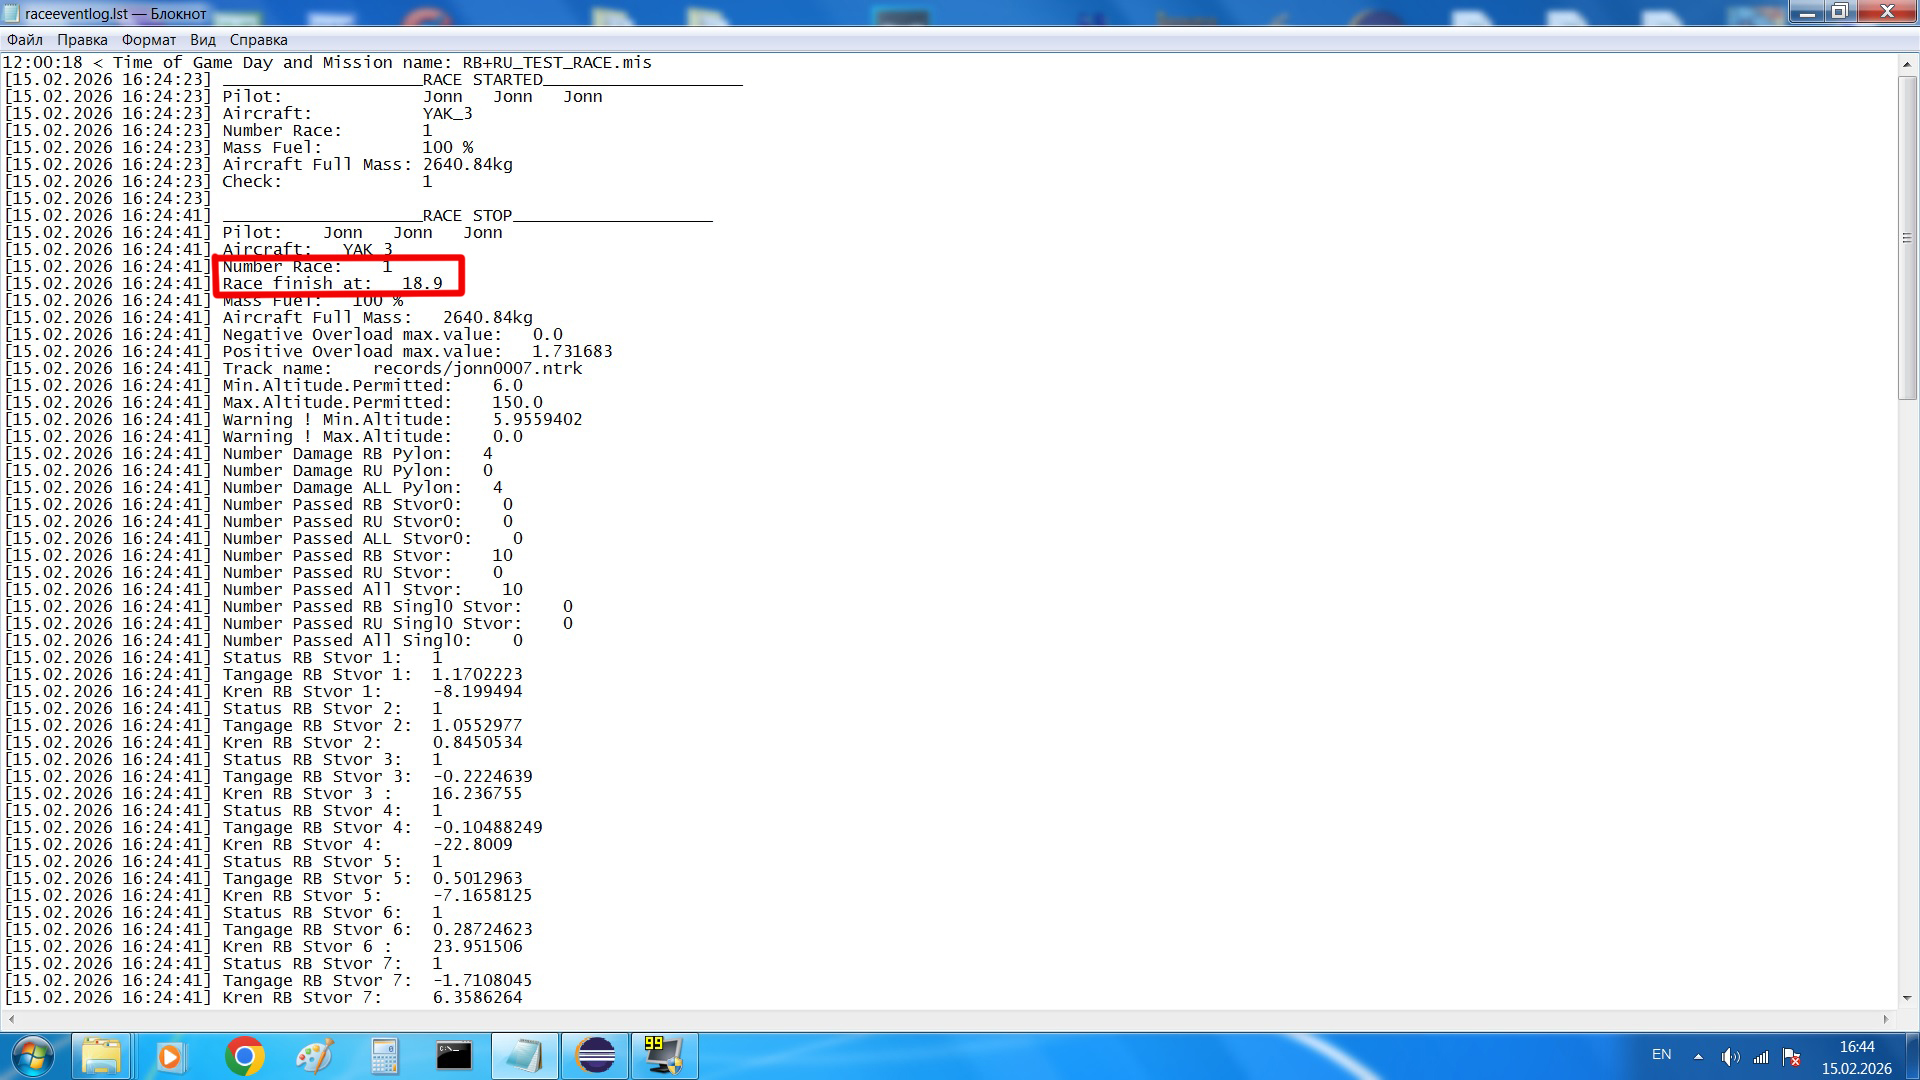This screenshot has height=1080, width=1920.
Task: Open the volume control tray icon
Action: [x=1730, y=1057]
